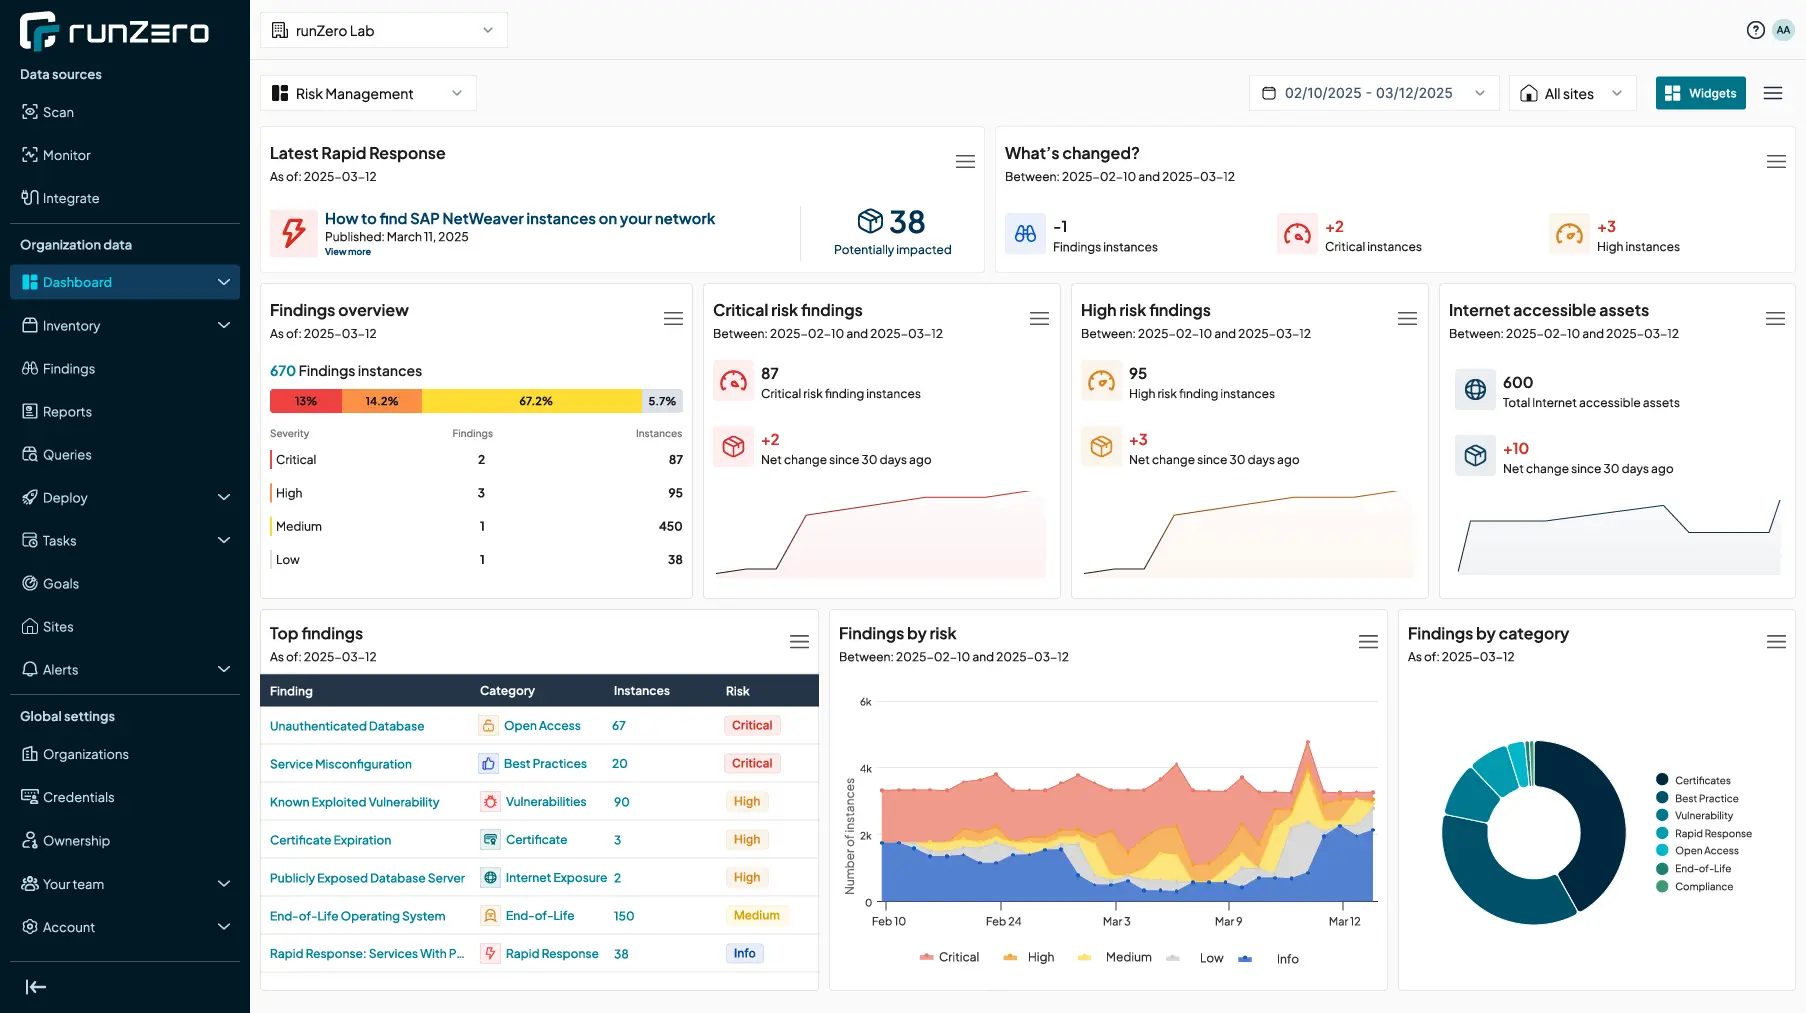Click the help question mark icon
This screenshot has height=1013, width=1806.
click(1755, 30)
